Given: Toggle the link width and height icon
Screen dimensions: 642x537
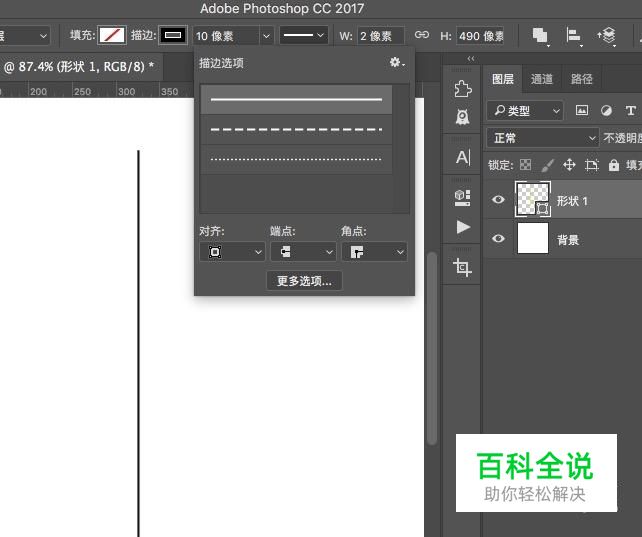Looking at the screenshot, I should [x=422, y=35].
